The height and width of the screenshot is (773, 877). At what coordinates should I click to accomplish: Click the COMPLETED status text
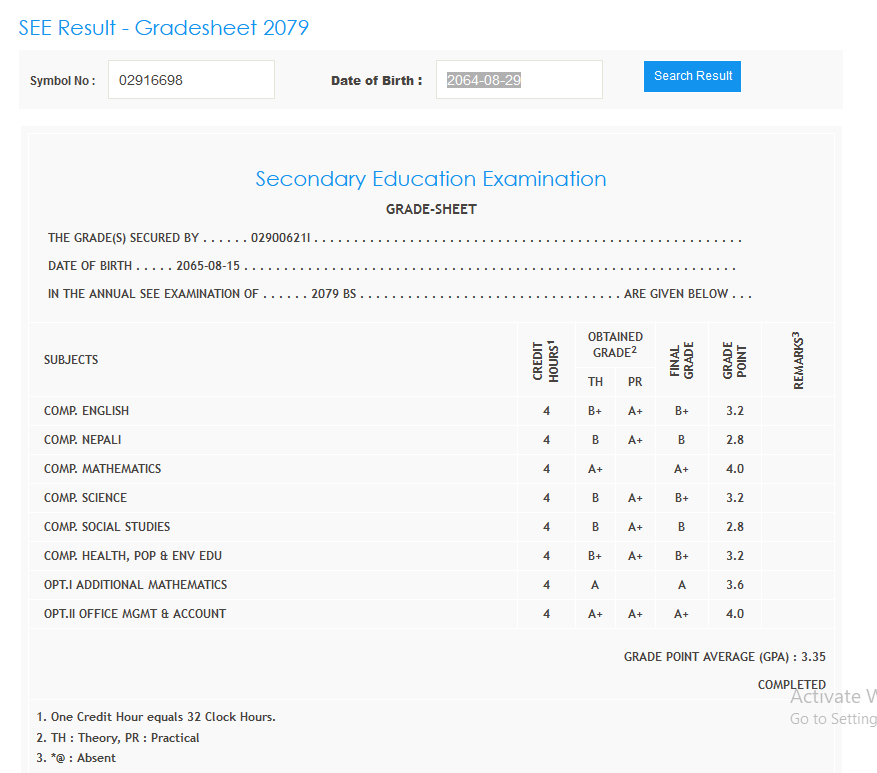coord(791,685)
